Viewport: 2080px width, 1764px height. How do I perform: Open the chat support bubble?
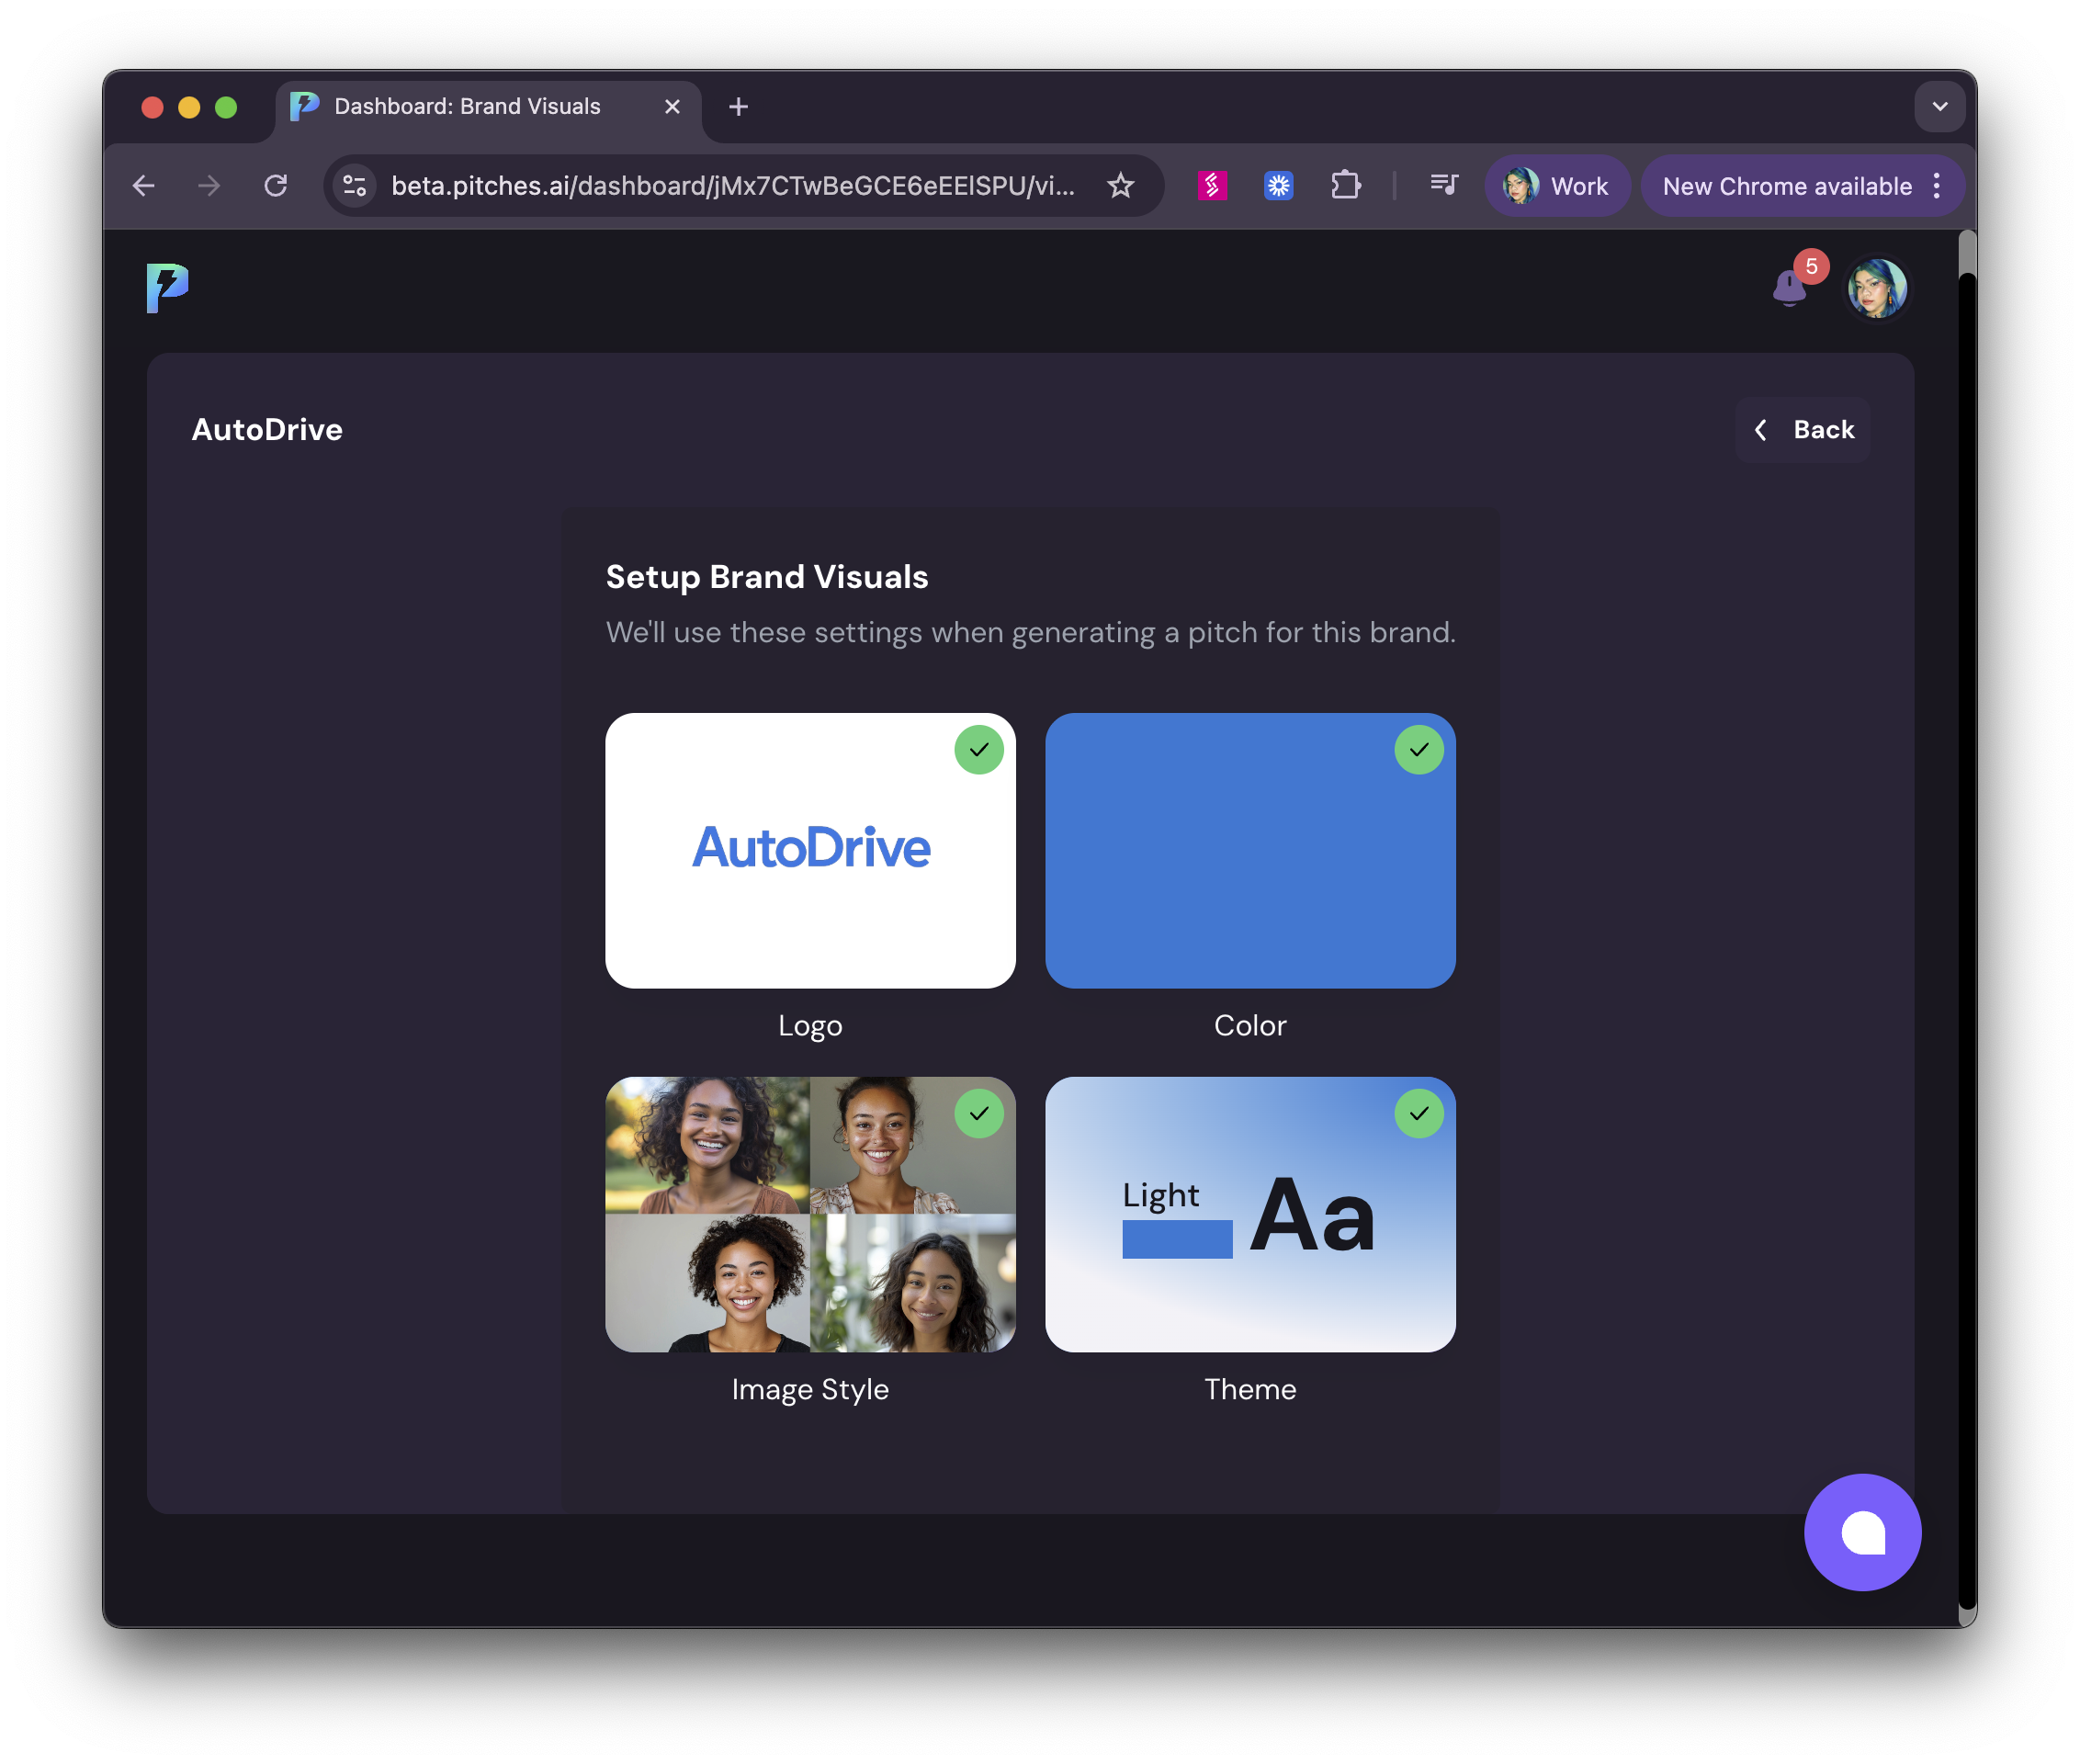click(x=1862, y=1532)
